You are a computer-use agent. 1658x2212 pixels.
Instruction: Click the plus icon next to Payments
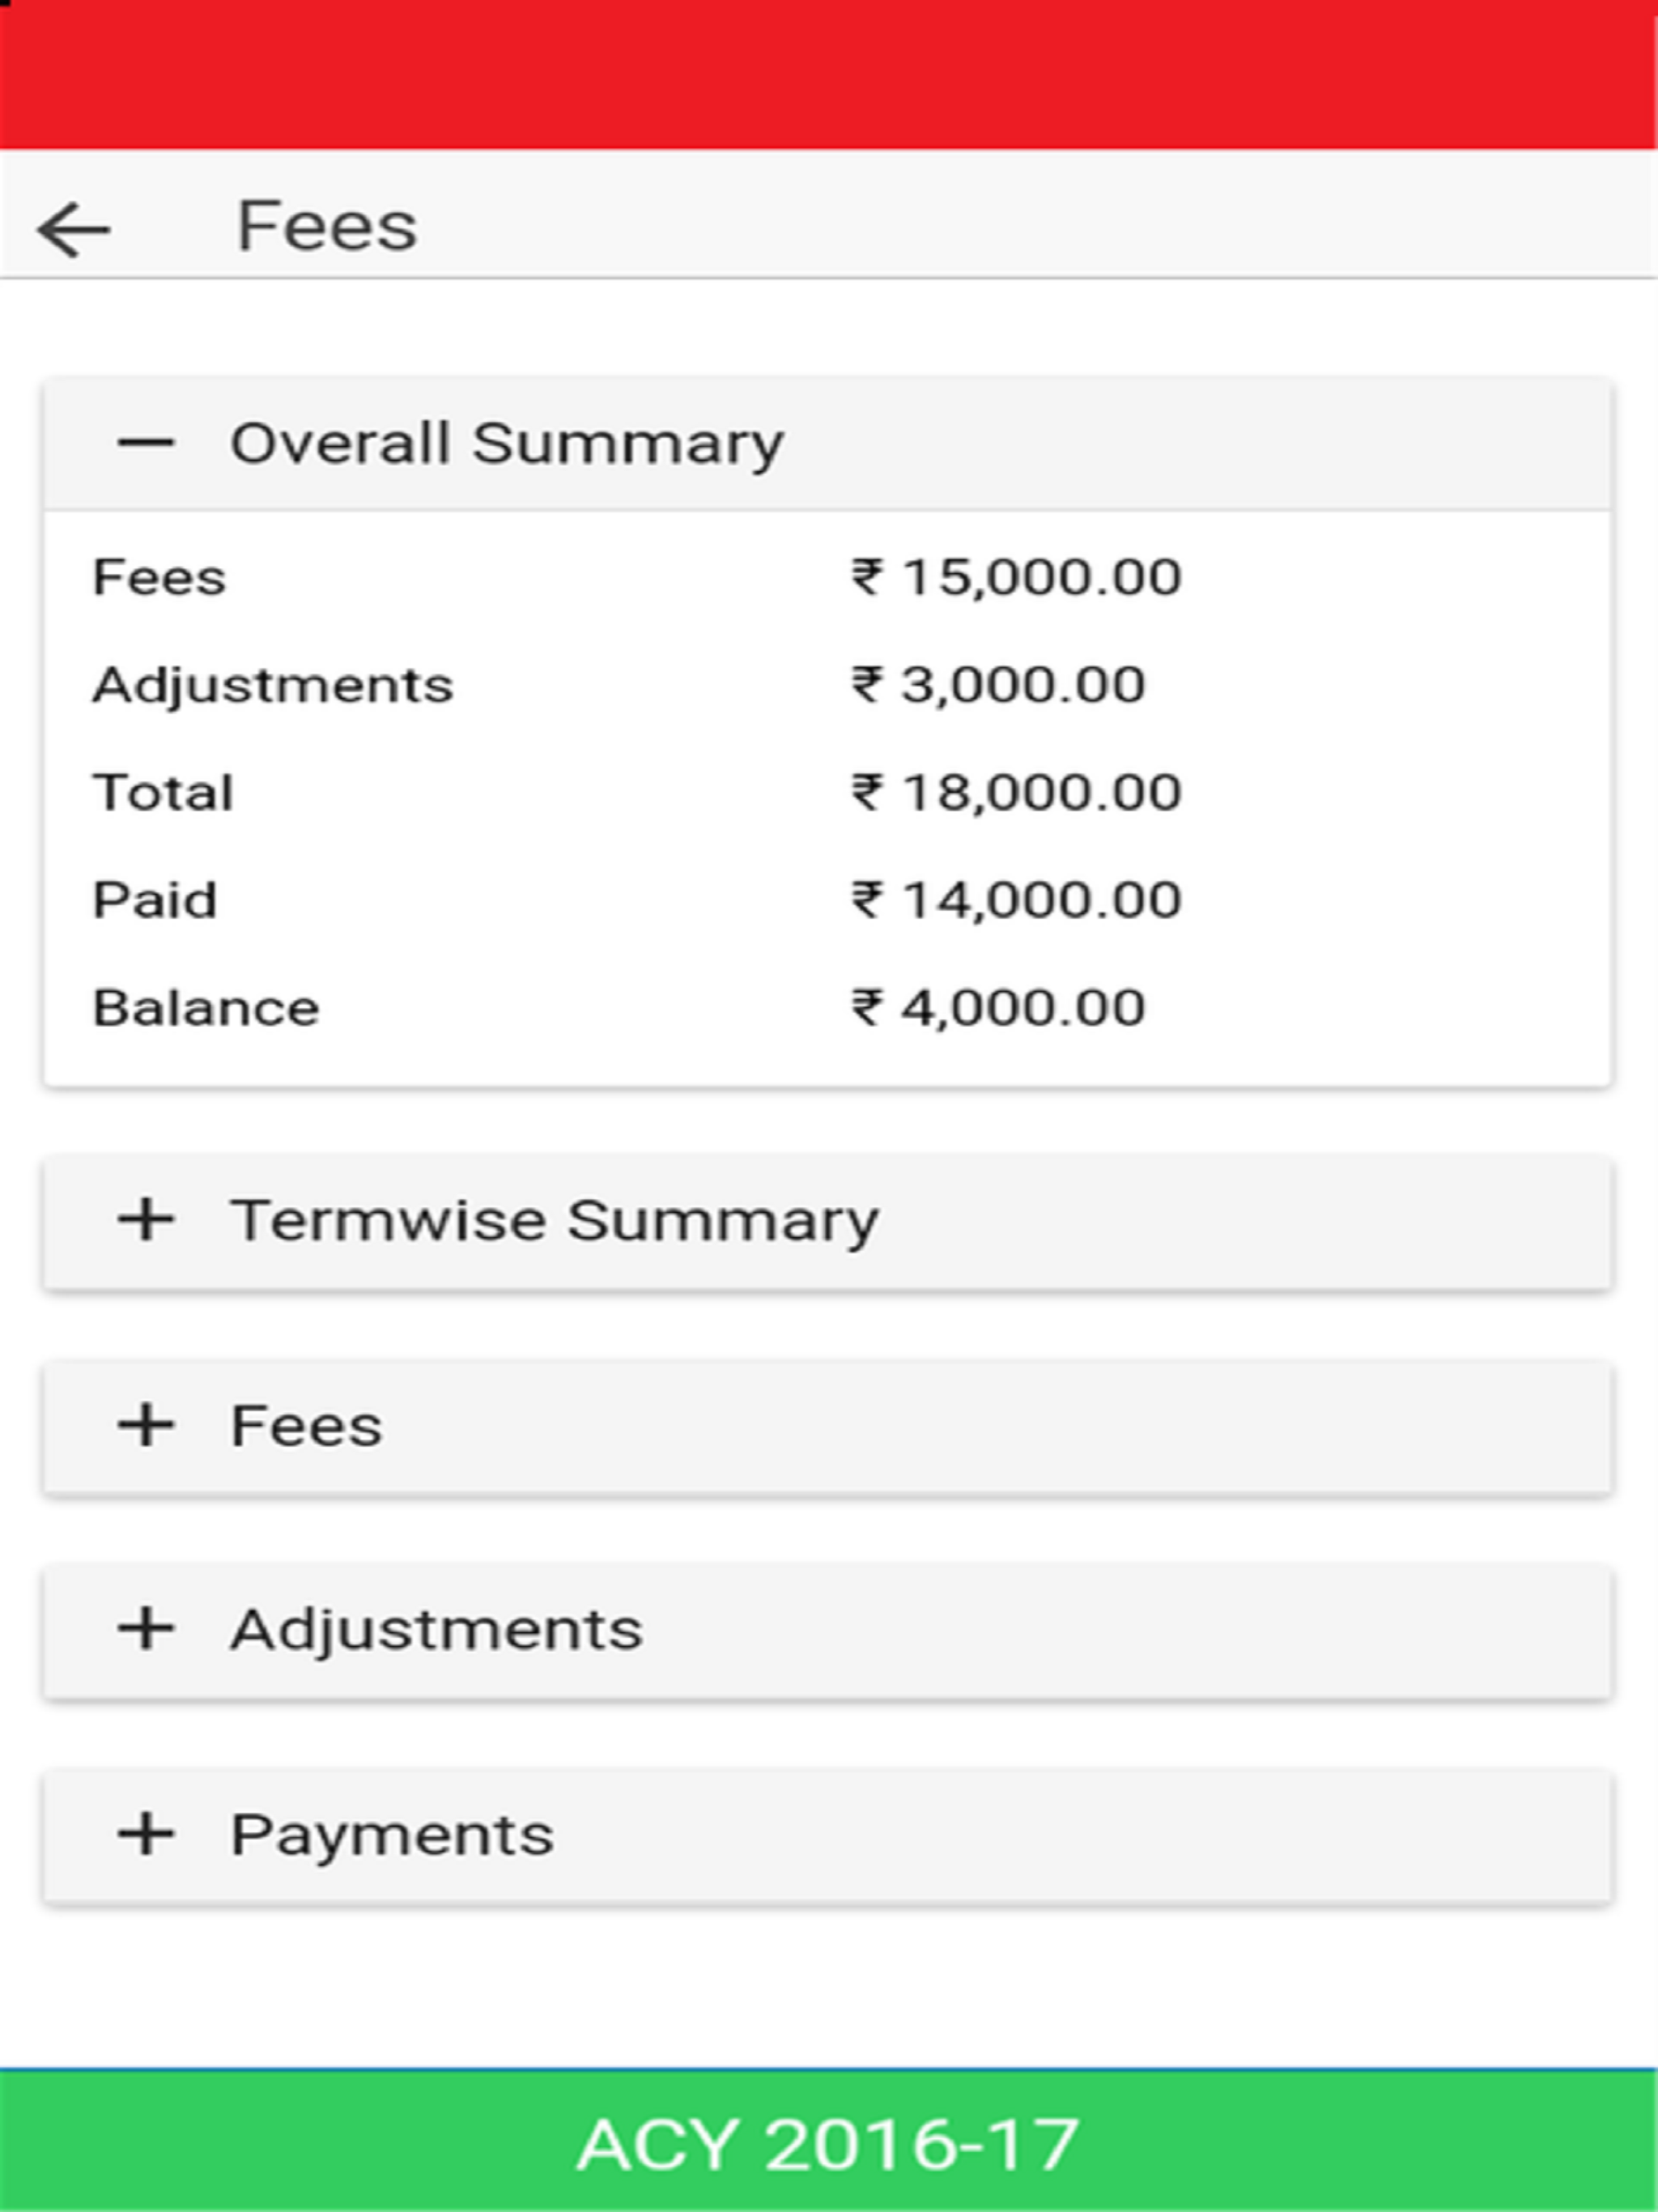(146, 1833)
